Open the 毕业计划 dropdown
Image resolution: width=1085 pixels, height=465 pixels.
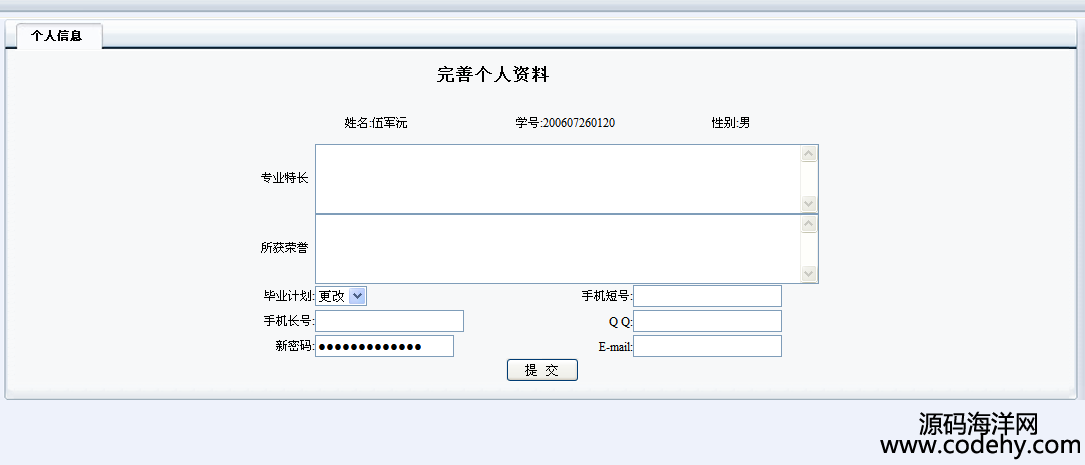(341, 296)
